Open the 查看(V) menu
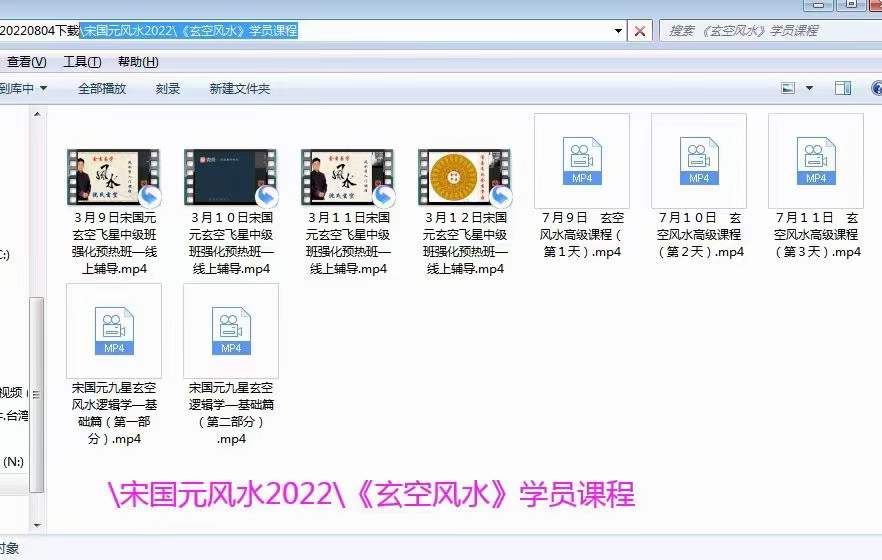This screenshot has width=882, height=560. [x=19, y=62]
